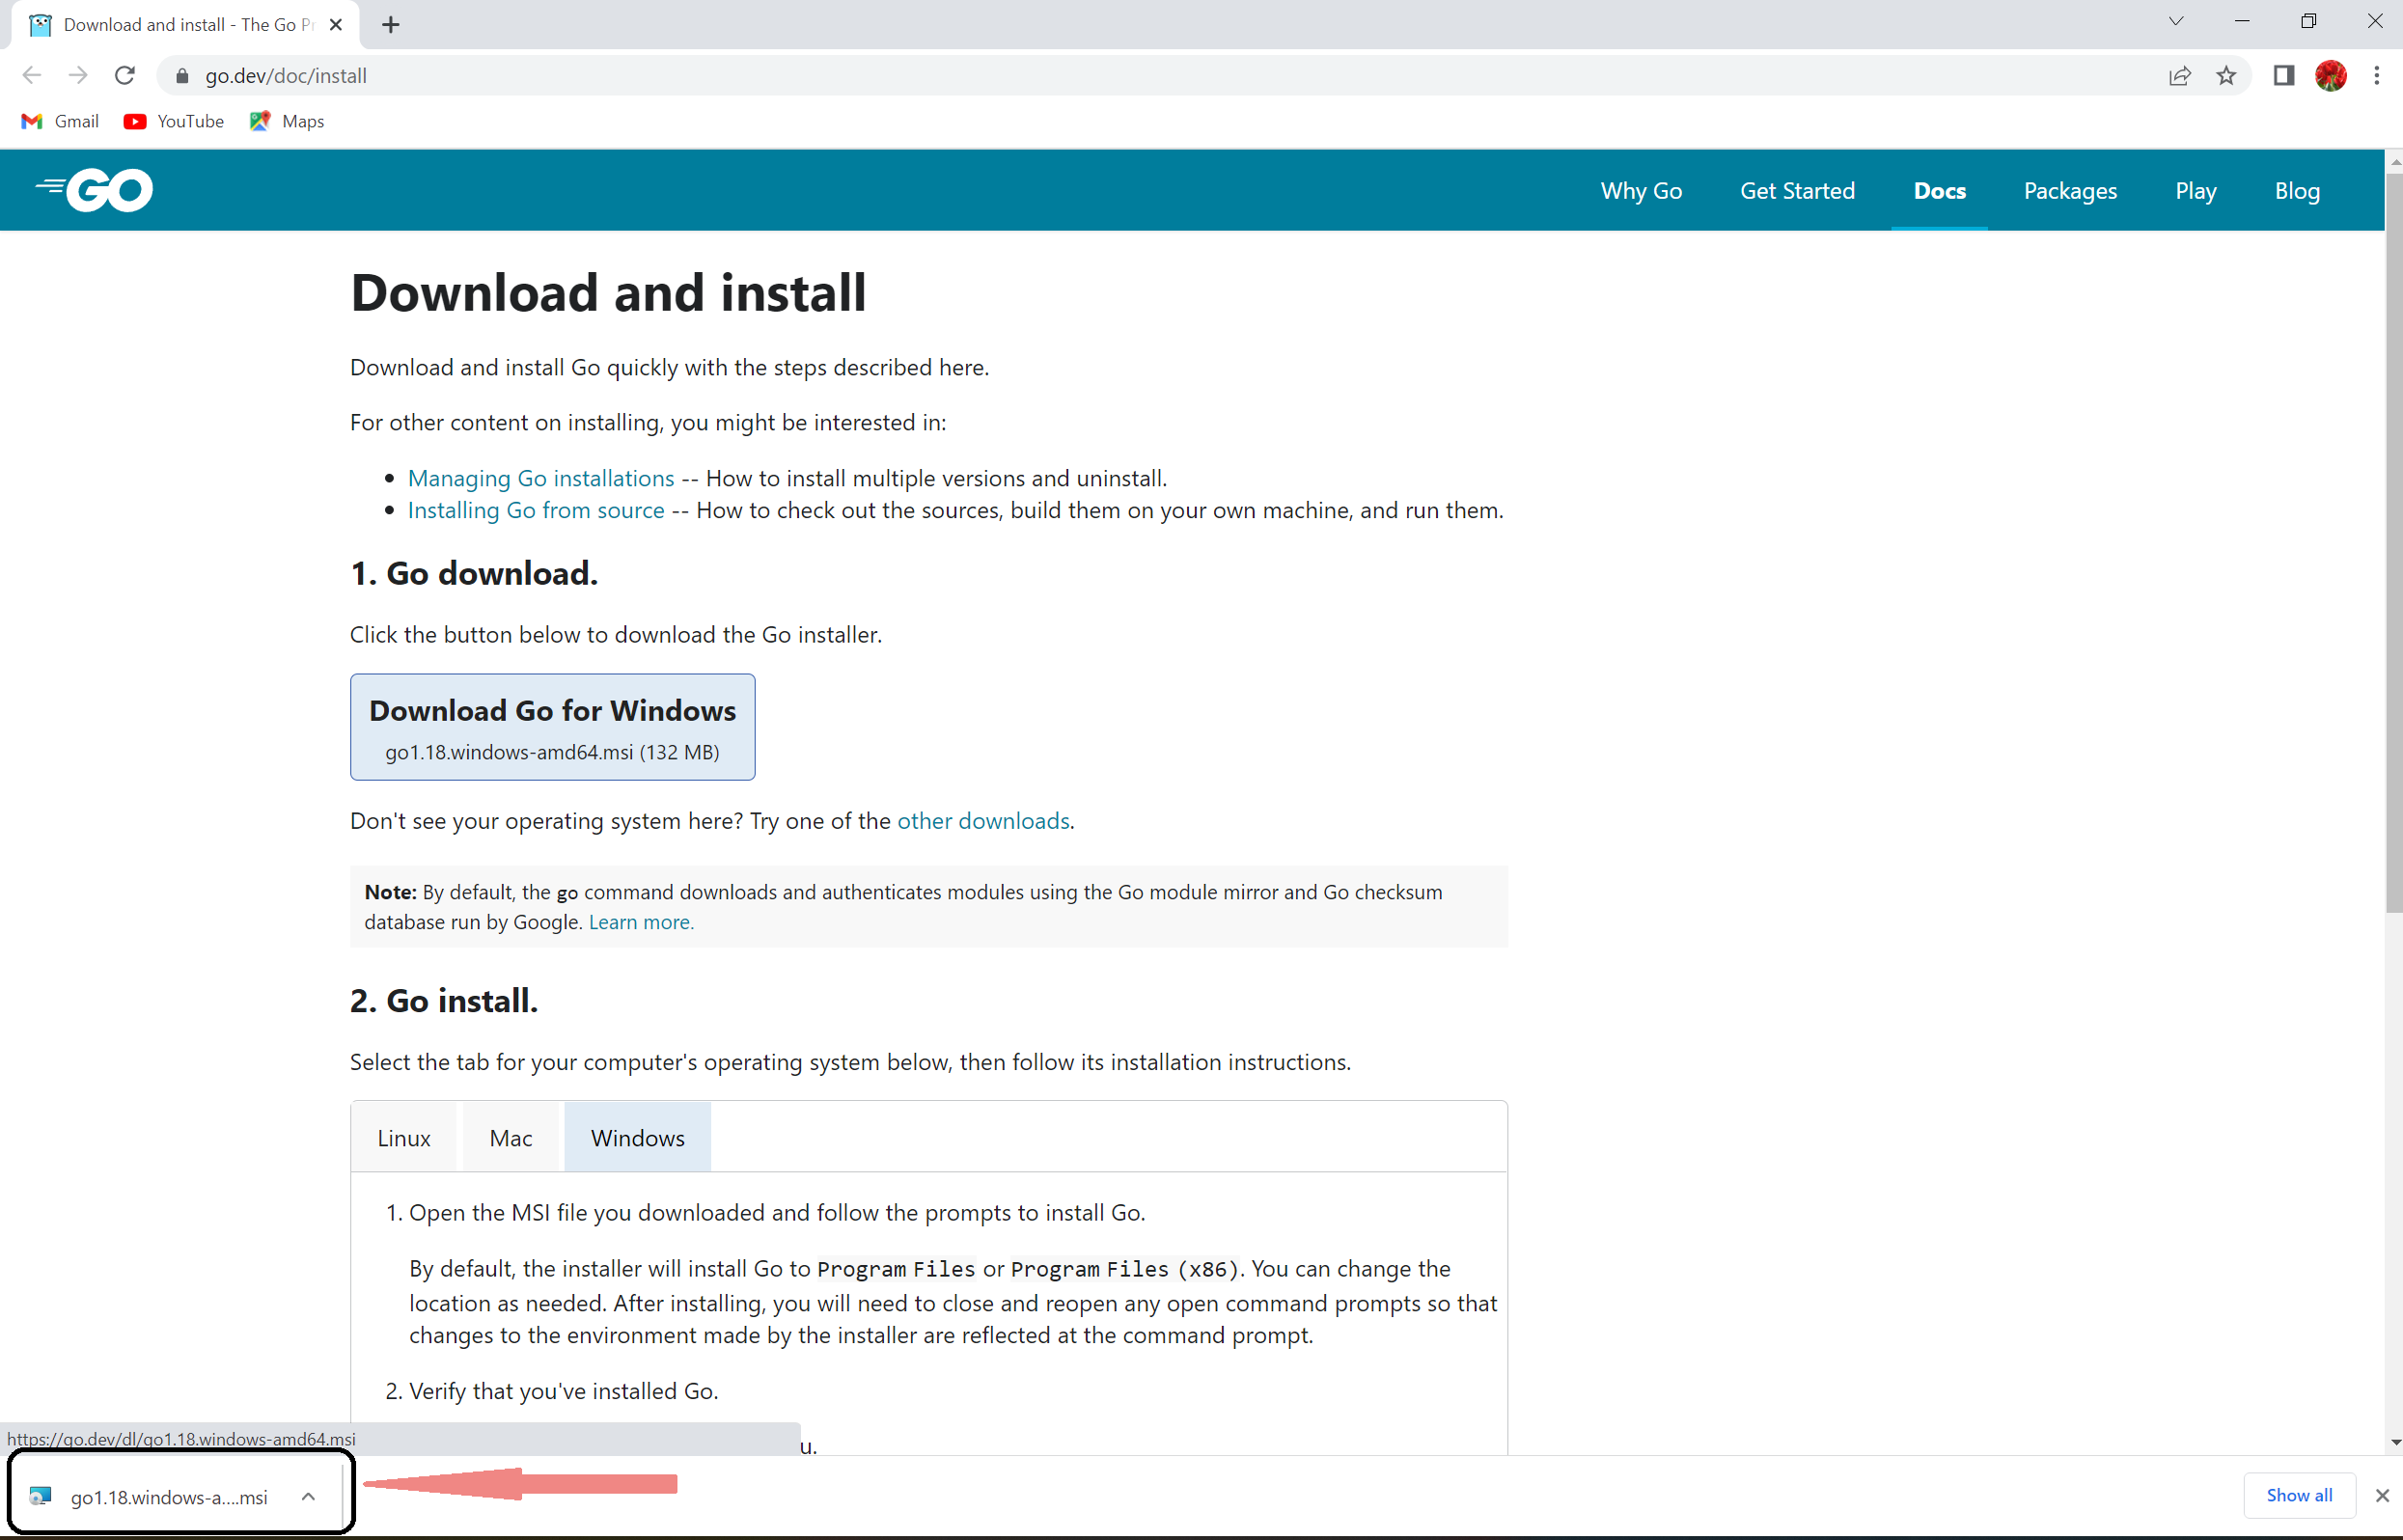
Task: Open the Docs menu item
Action: click(1939, 191)
